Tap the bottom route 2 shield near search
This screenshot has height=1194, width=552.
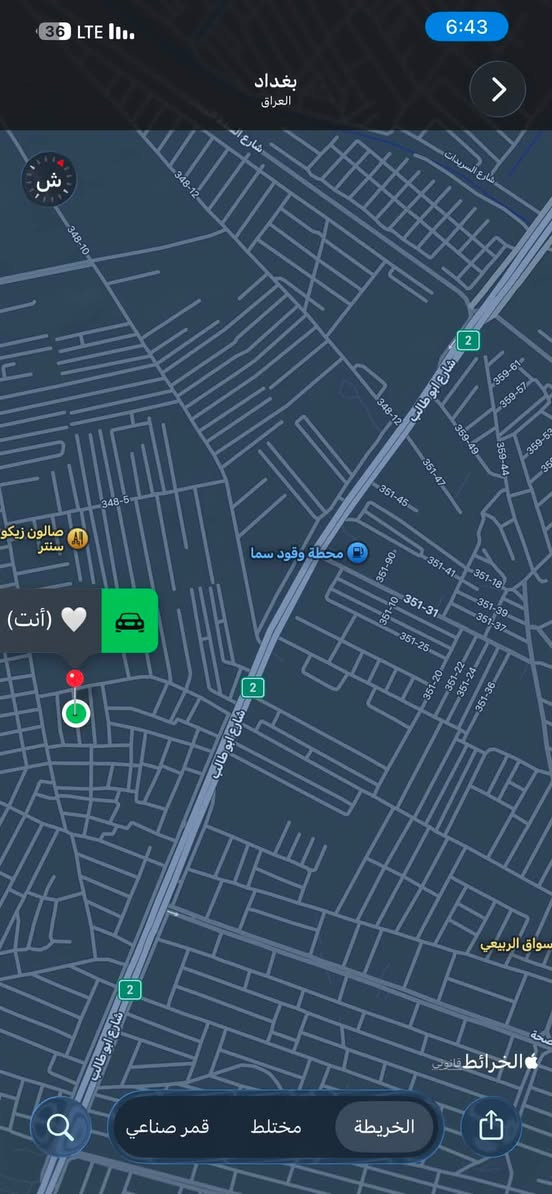[130, 989]
